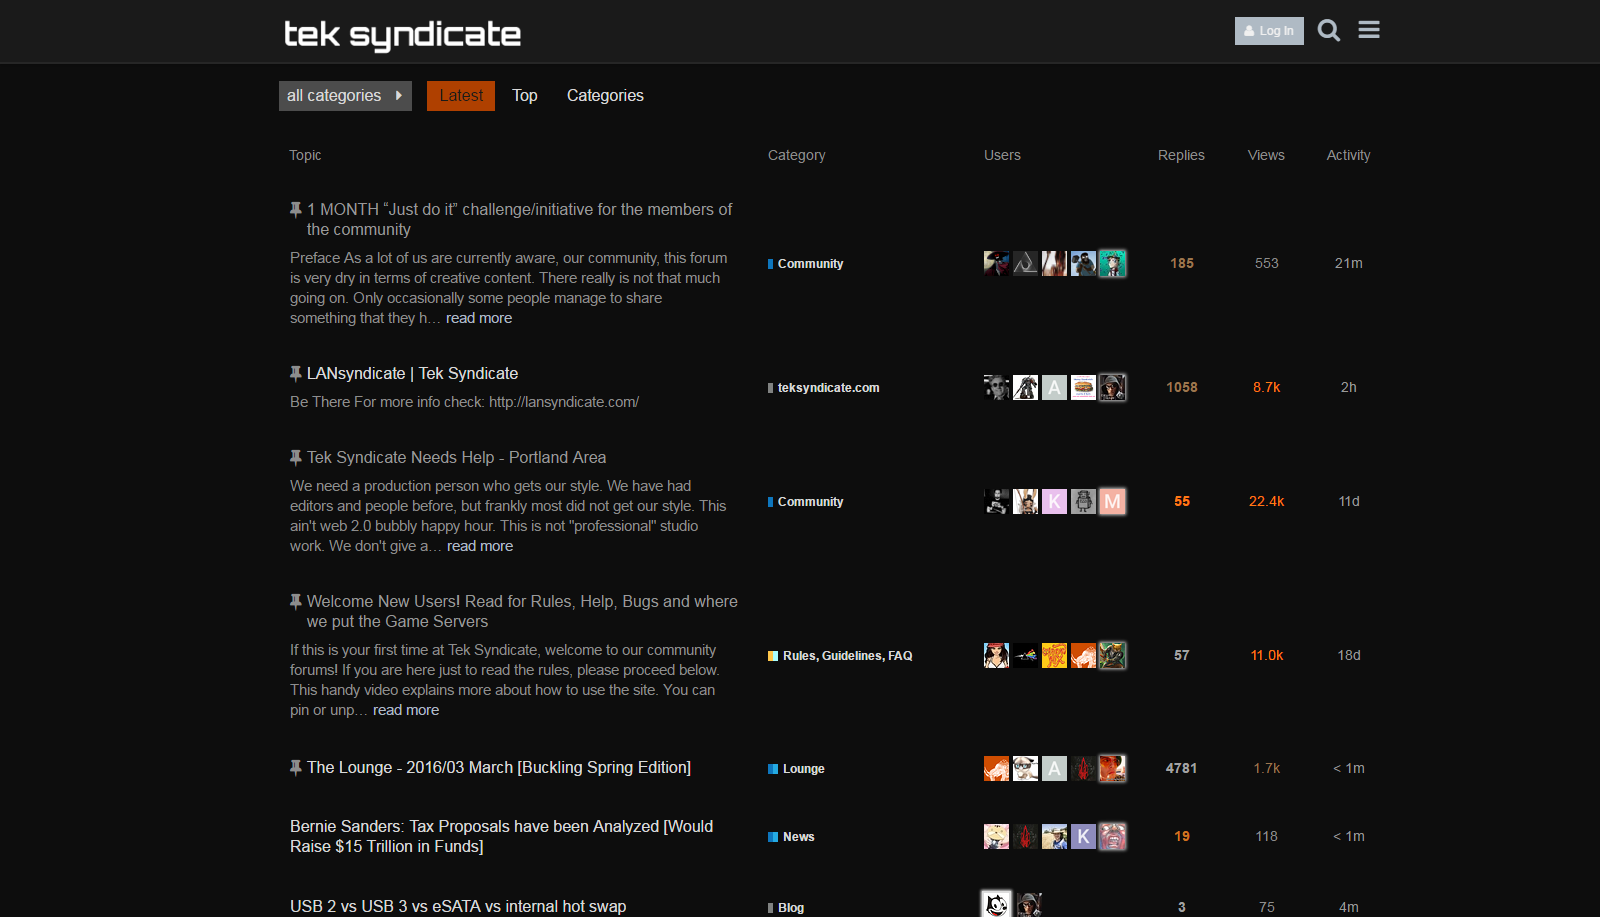Switch to the Categories tab
The height and width of the screenshot is (917, 1600).
click(605, 96)
